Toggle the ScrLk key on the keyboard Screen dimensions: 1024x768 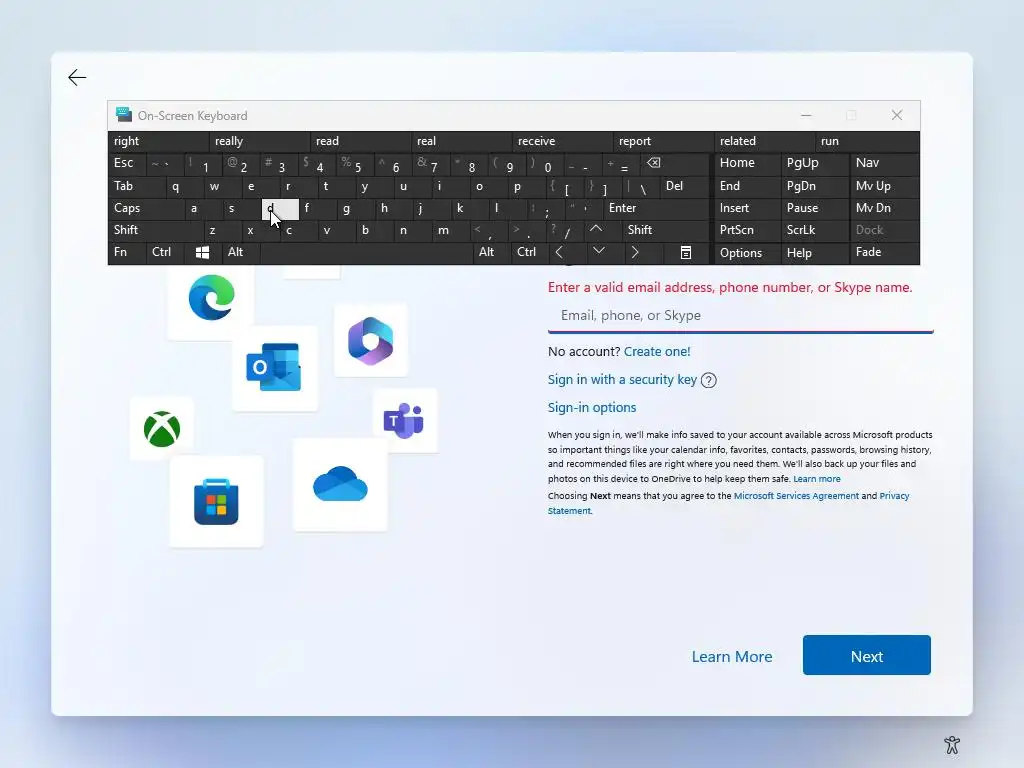(814, 230)
